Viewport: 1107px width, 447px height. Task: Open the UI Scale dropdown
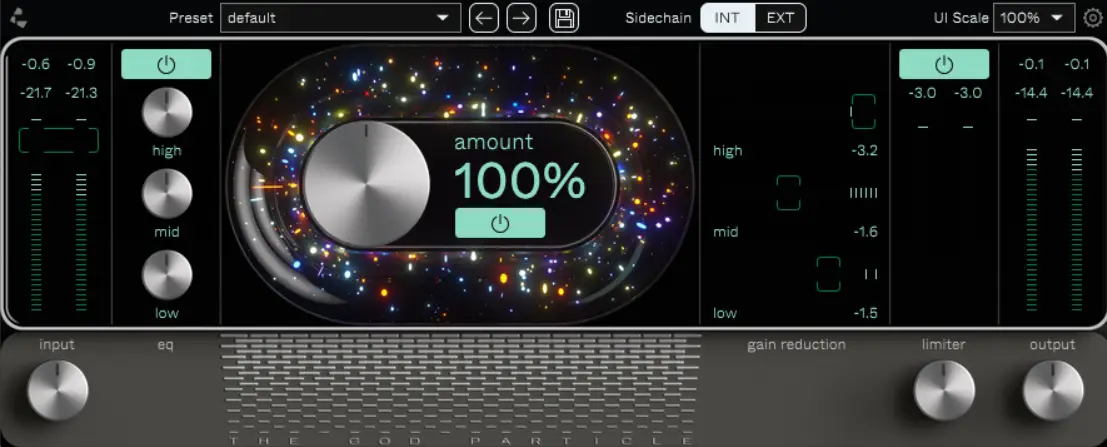pyautogui.click(x=1034, y=18)
